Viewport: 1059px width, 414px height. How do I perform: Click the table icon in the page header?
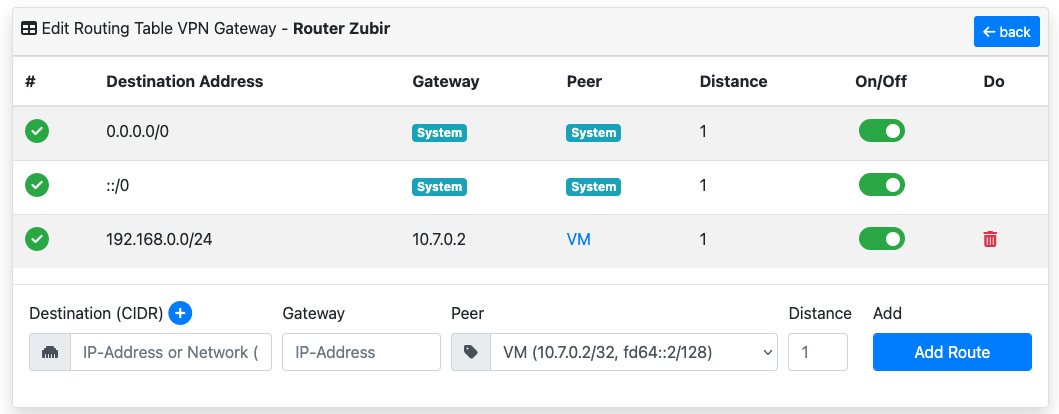[x=29, y=29]
